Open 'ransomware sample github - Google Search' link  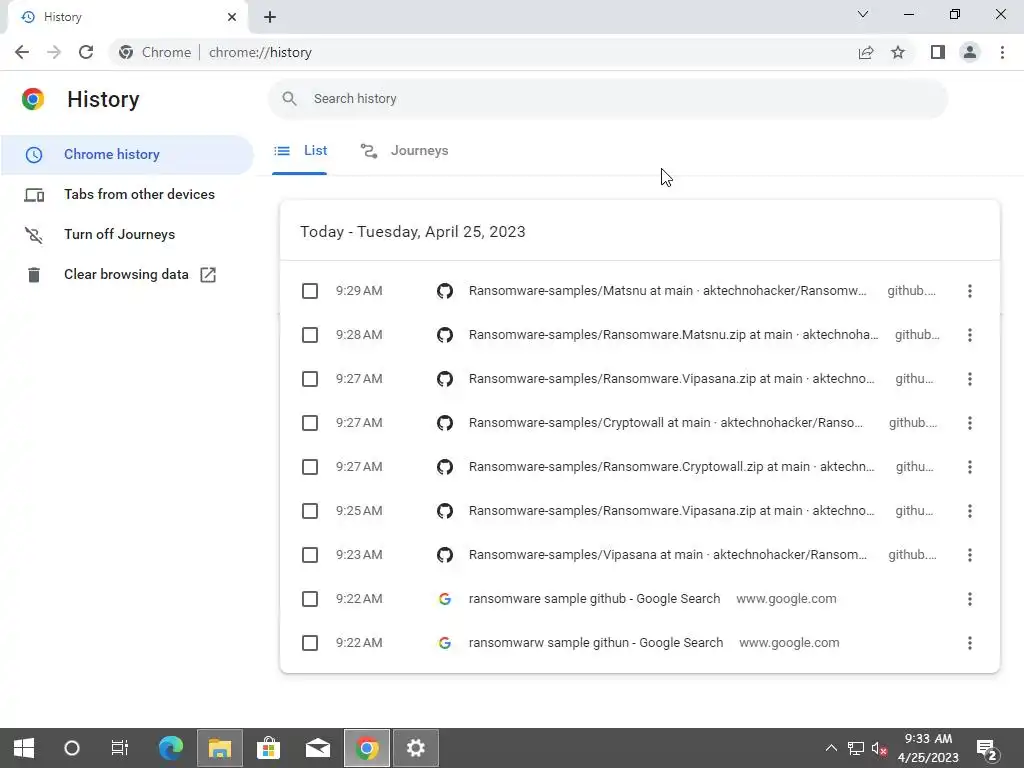pyautogui.click(x=594, y=599)
